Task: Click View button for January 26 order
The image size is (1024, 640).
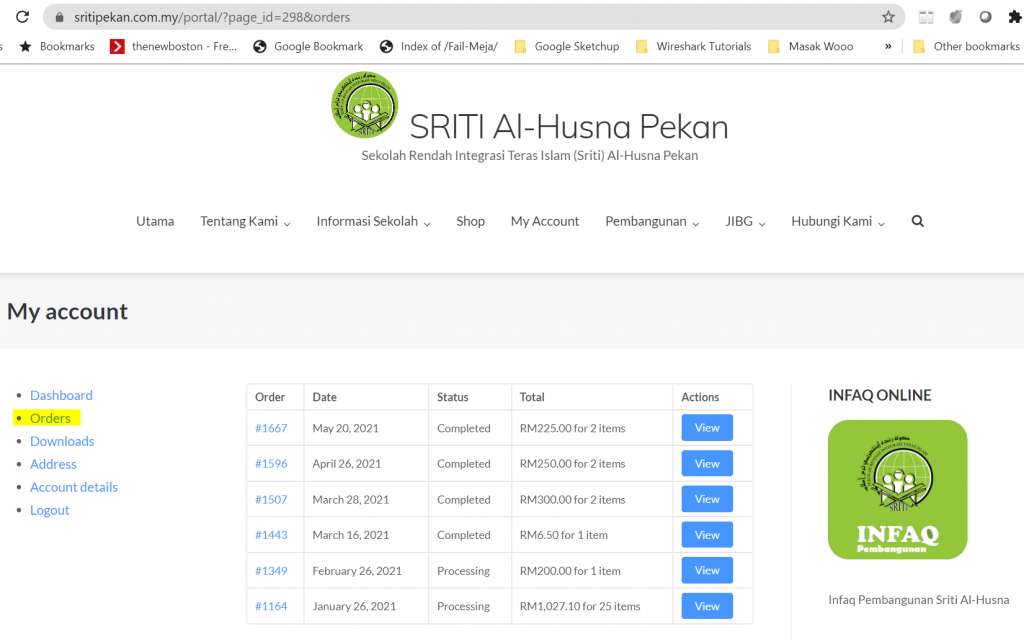Action: pyautogui.click(x=707, y=606)
